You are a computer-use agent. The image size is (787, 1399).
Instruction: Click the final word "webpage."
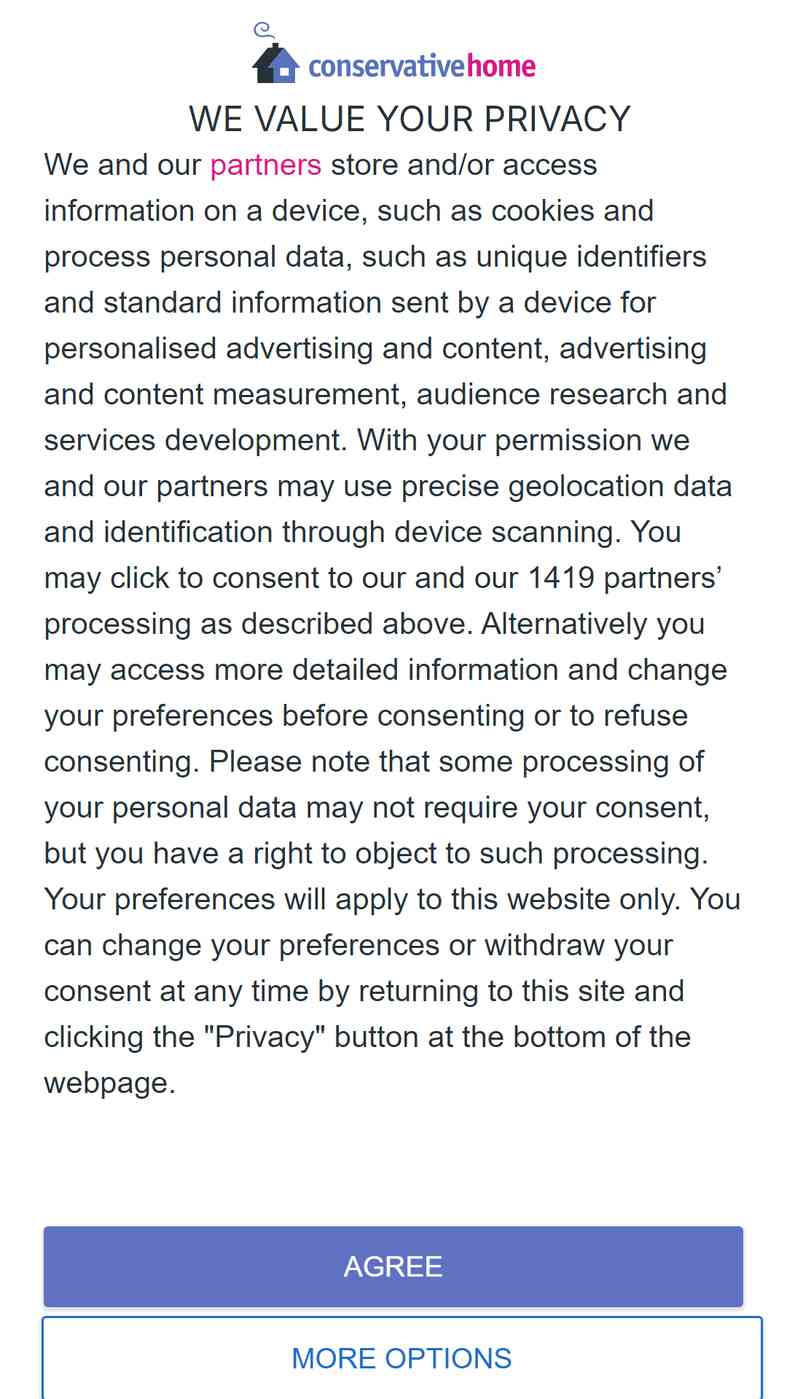pos(110,1083)
